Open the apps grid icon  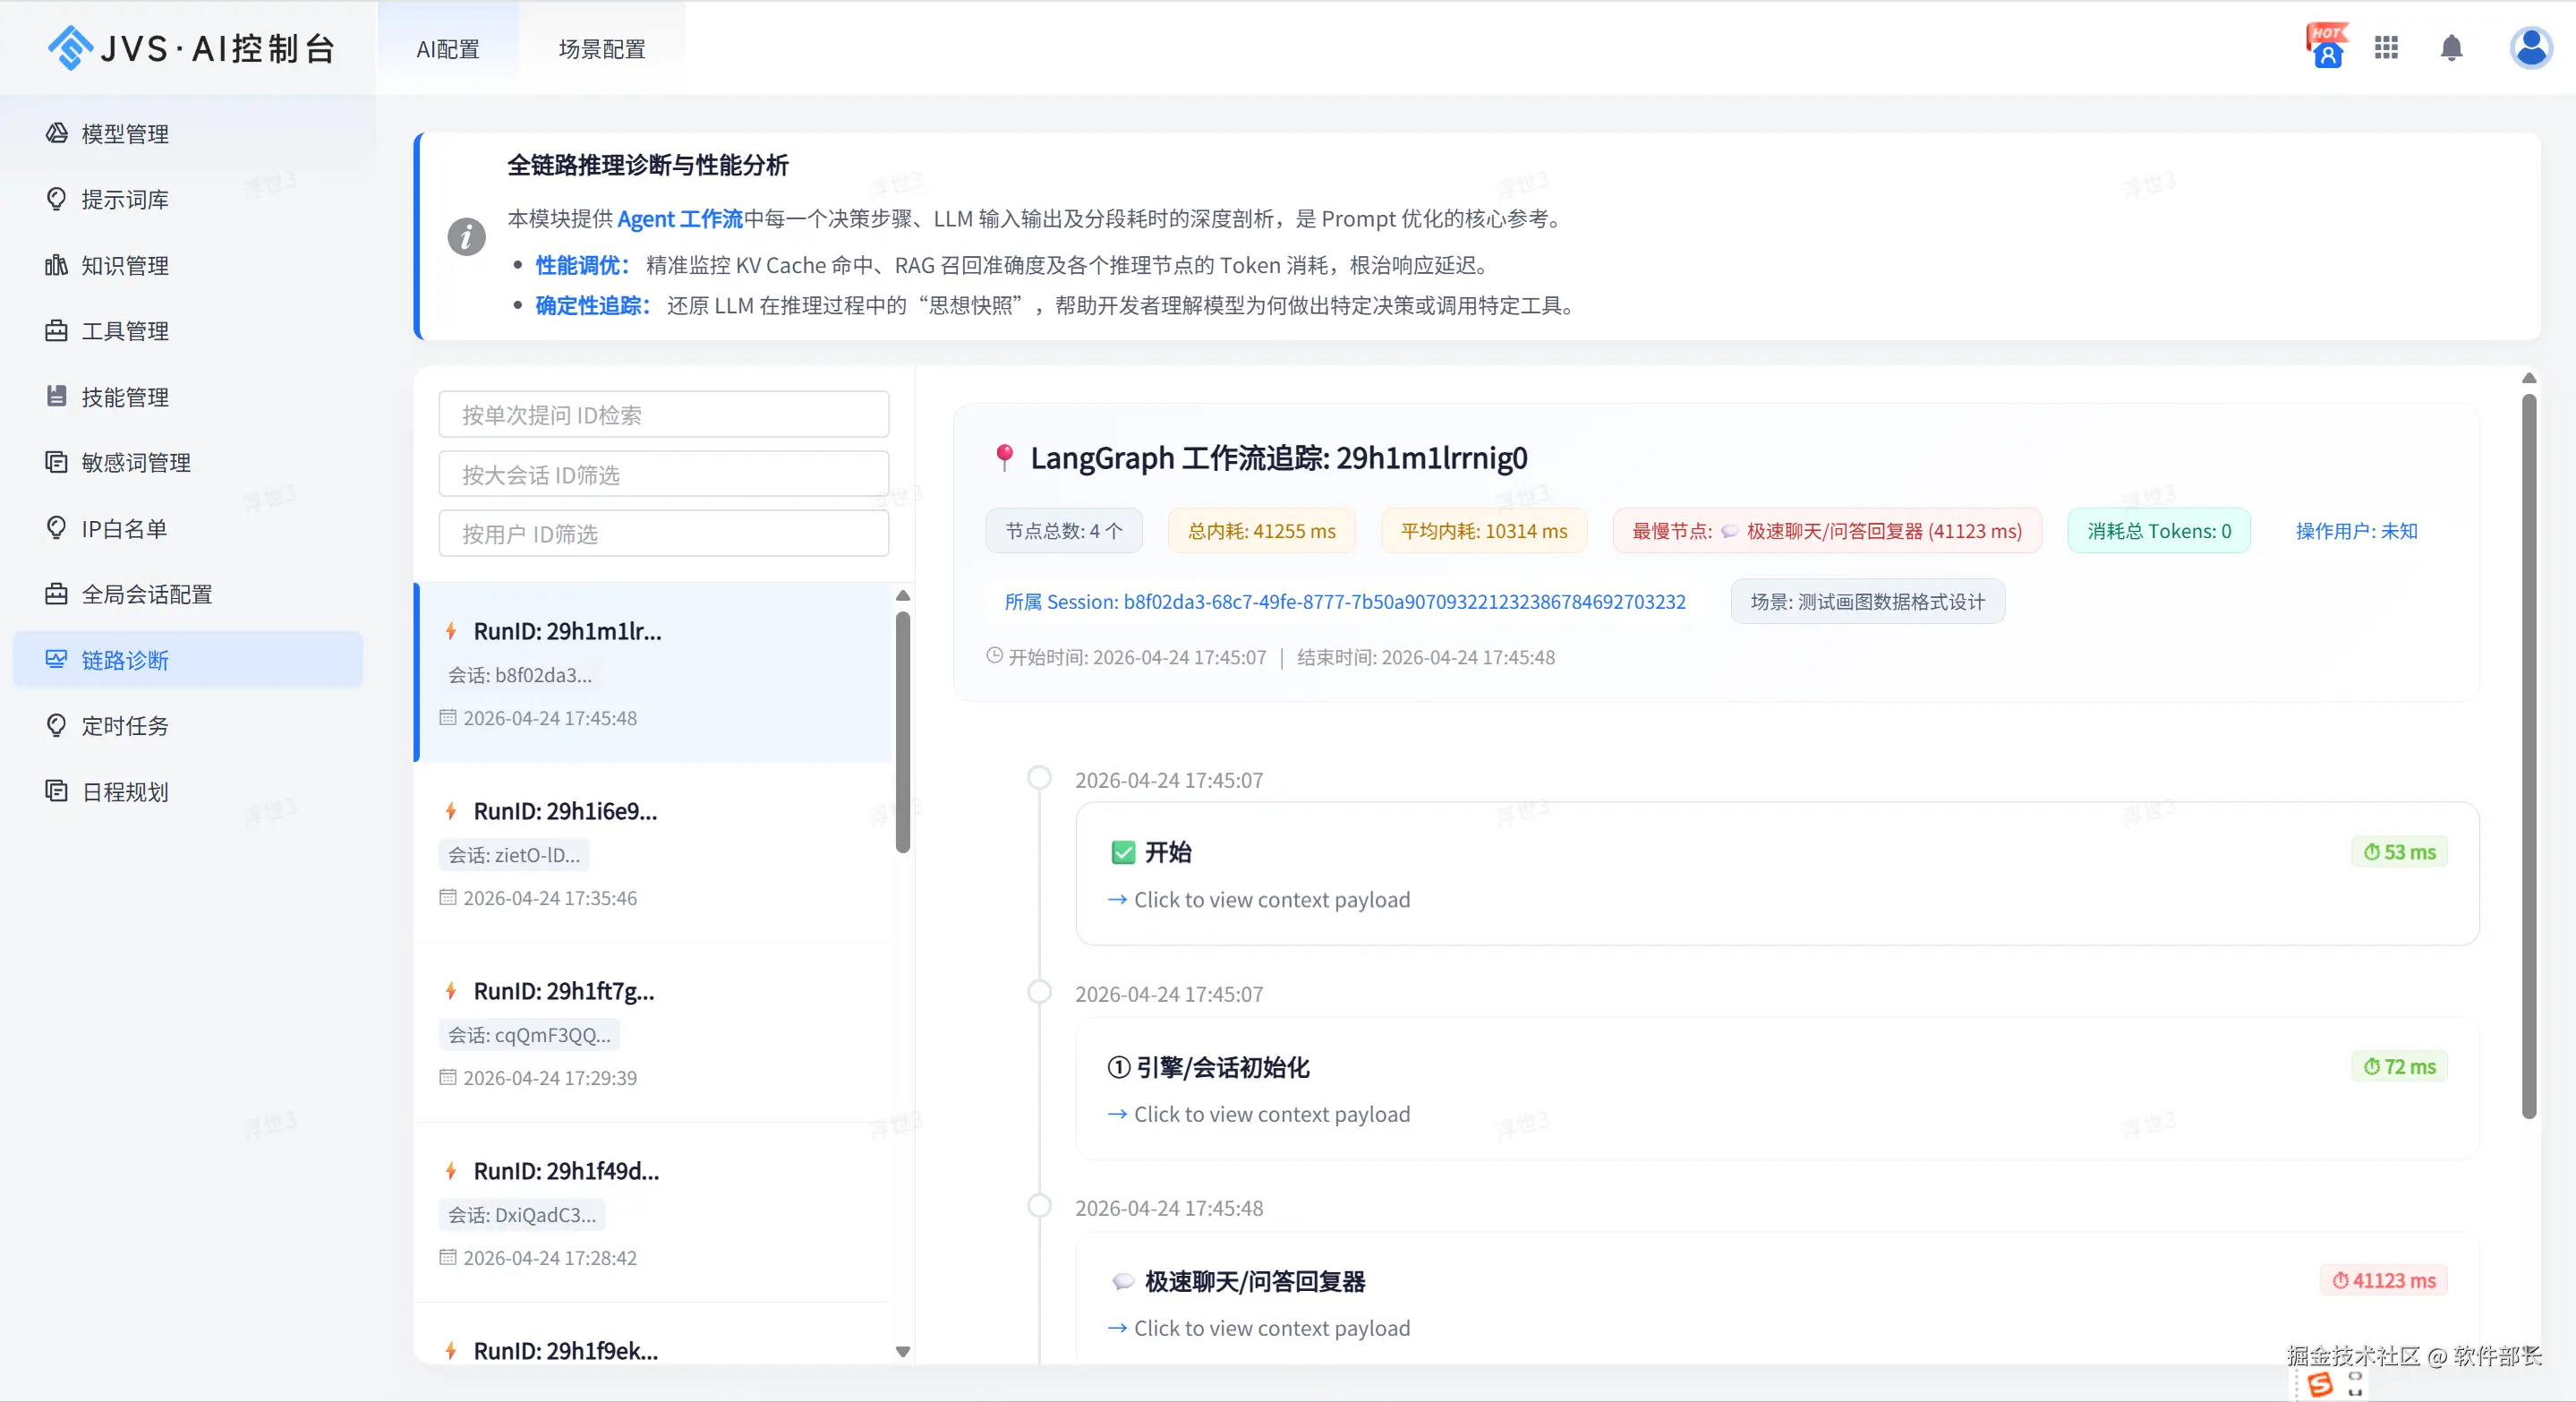pos(2386,47)
